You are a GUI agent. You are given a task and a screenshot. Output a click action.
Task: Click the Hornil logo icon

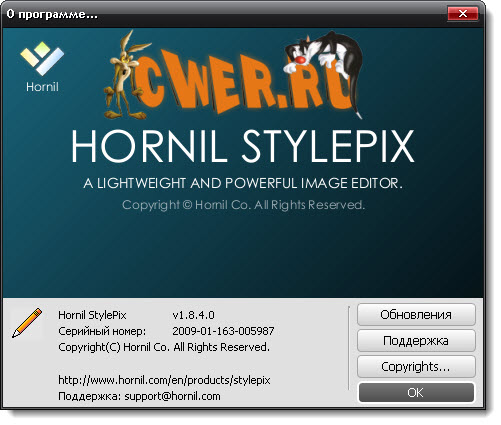(42, 59)
